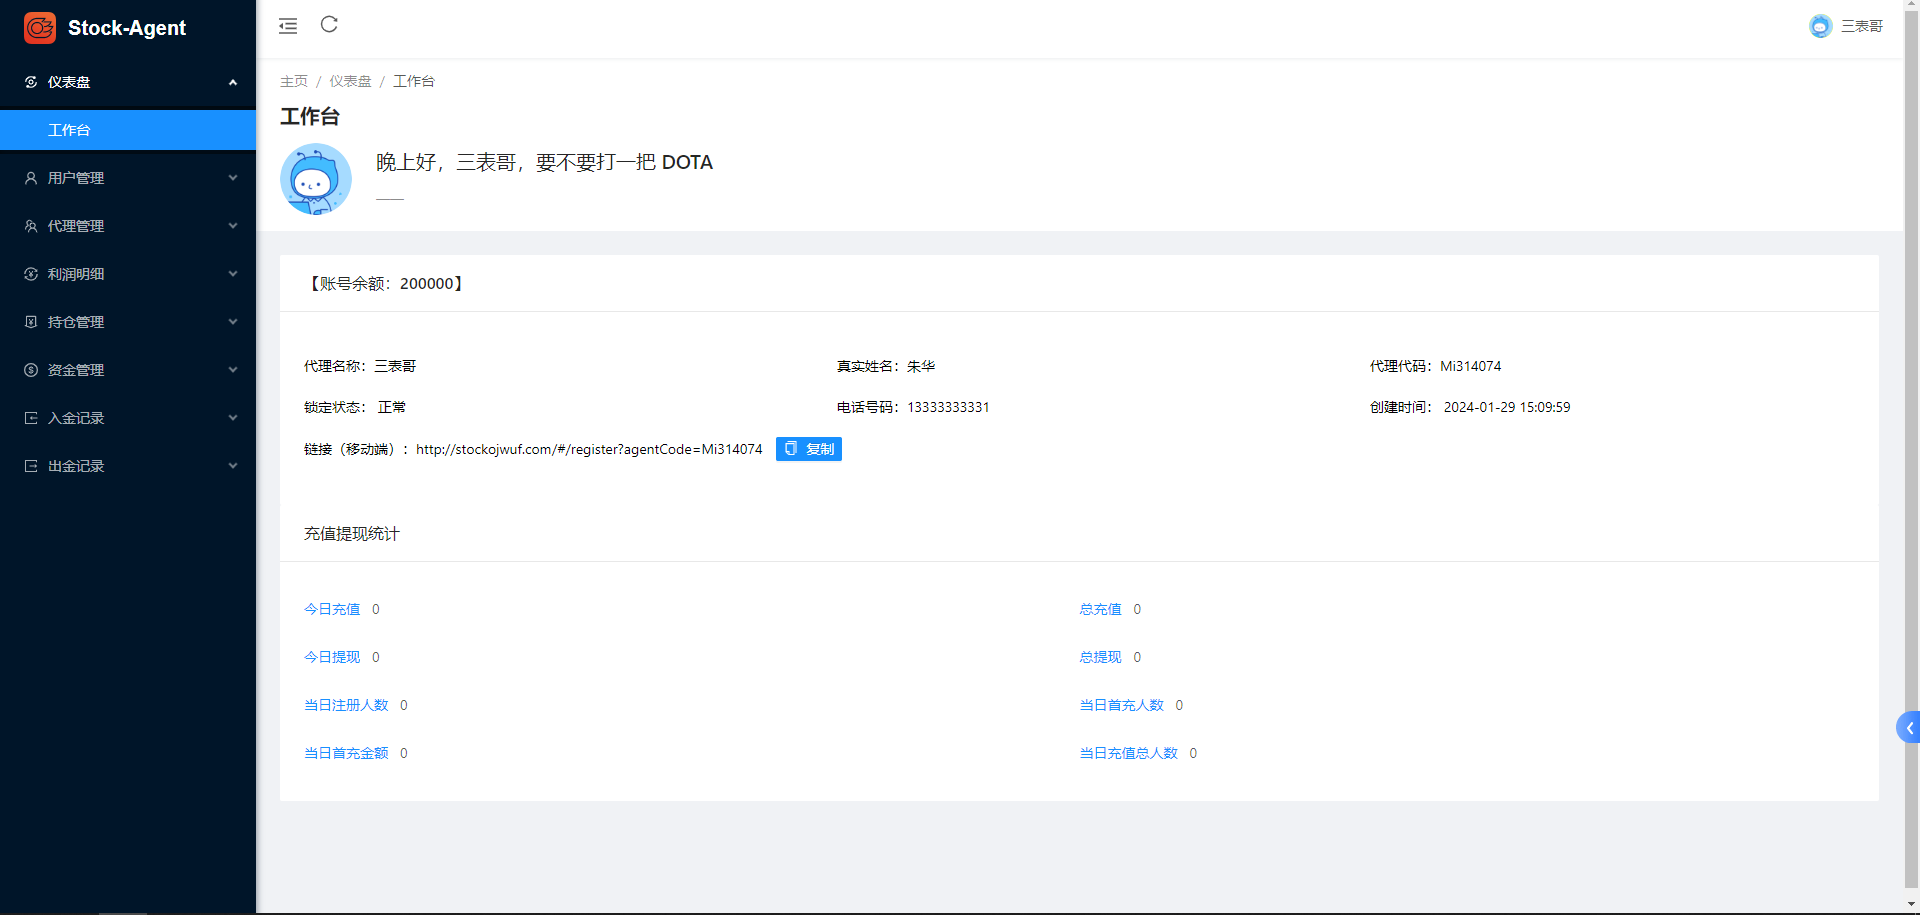The image size is (1920, 915).
Task: Click the 用户管理 person icon in sidebar
Action: pyautogui.click(x=31, y=178)
